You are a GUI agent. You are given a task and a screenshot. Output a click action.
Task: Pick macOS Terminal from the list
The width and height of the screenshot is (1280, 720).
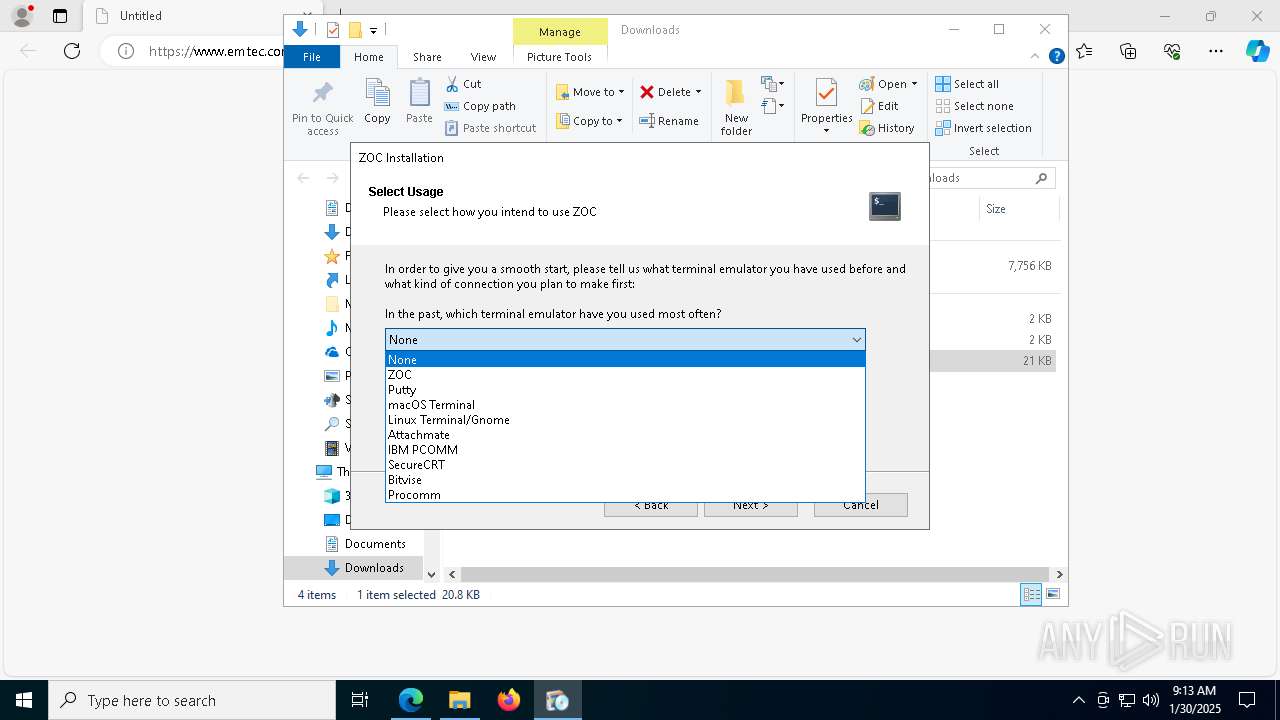(625, 405)
